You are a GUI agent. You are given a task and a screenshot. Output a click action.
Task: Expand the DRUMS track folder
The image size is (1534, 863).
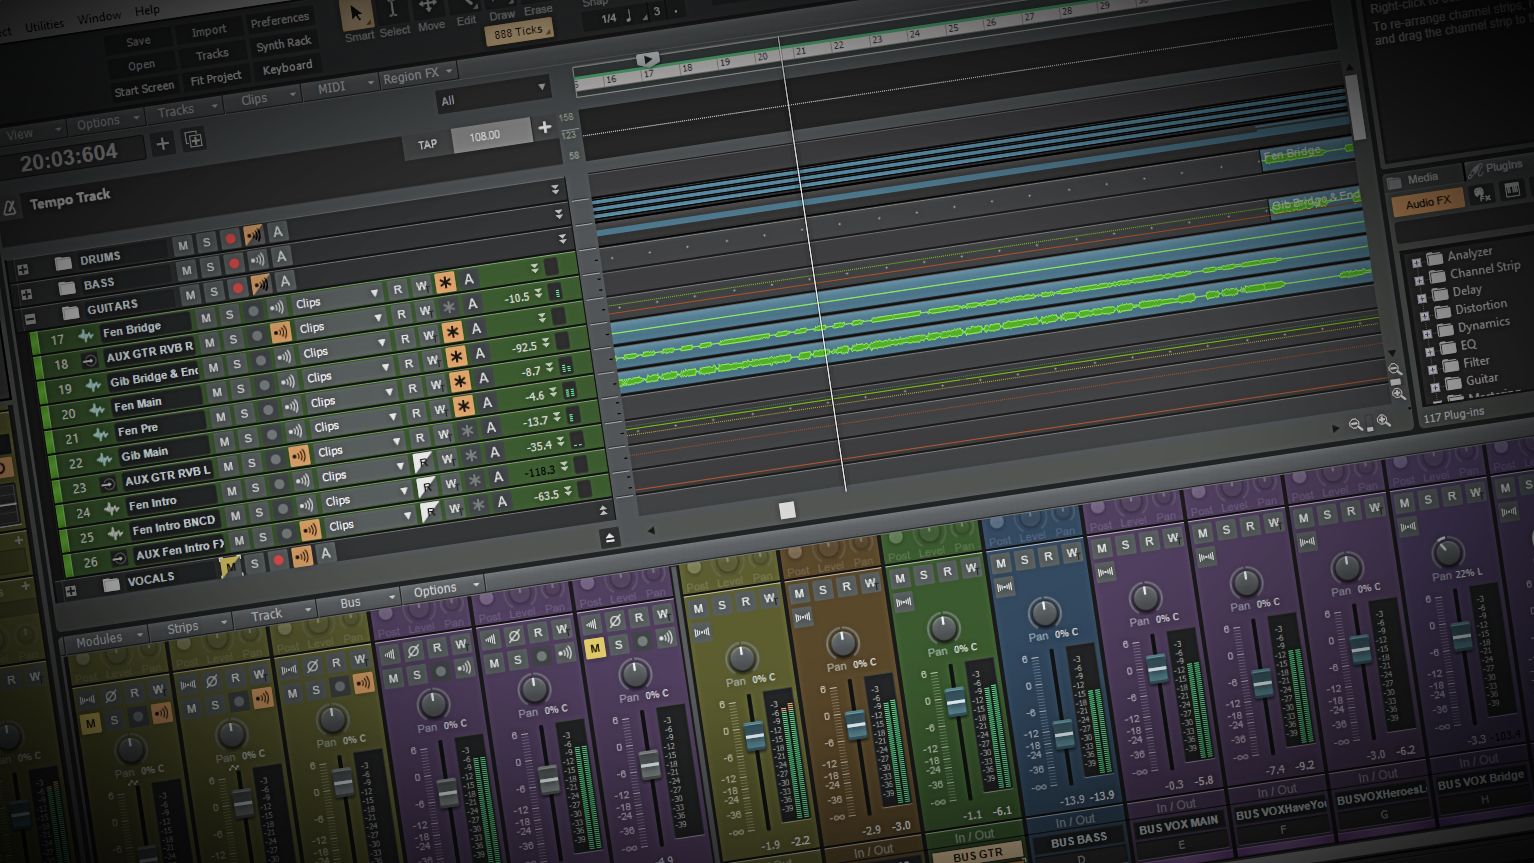pos(22,269)
